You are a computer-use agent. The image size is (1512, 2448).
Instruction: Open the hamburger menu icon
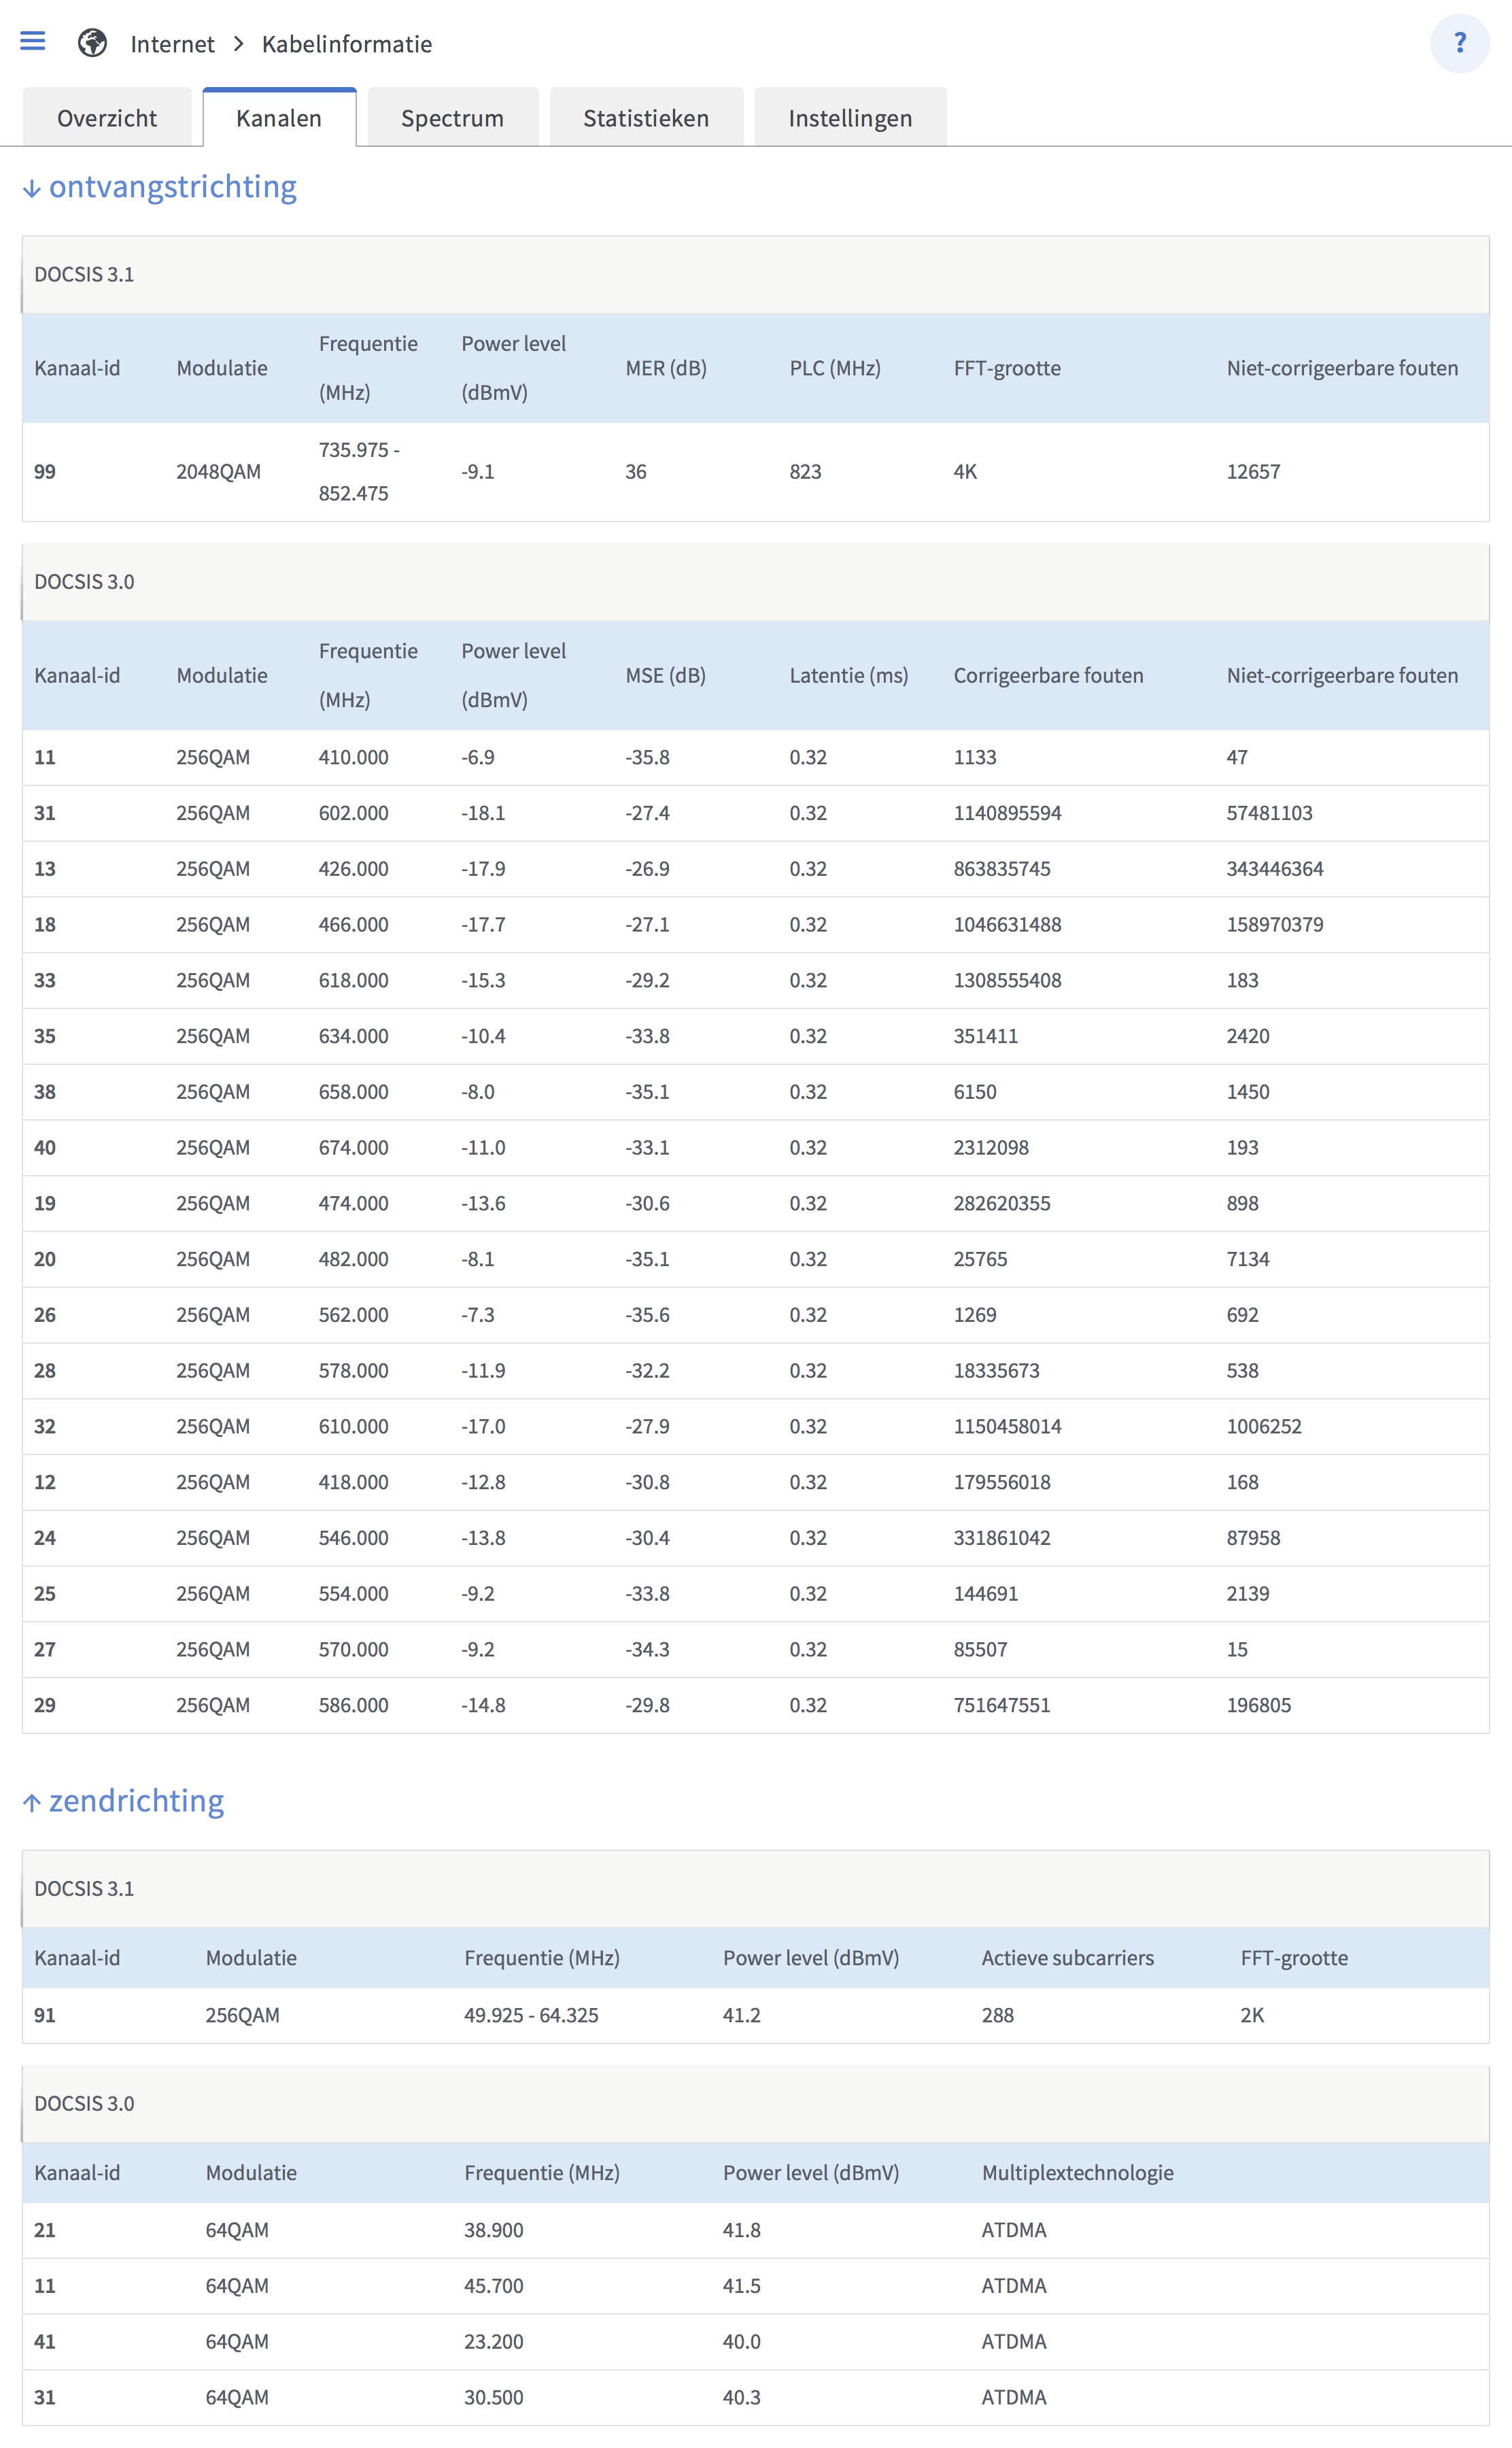pyautogui.click(x=33, y=41)
